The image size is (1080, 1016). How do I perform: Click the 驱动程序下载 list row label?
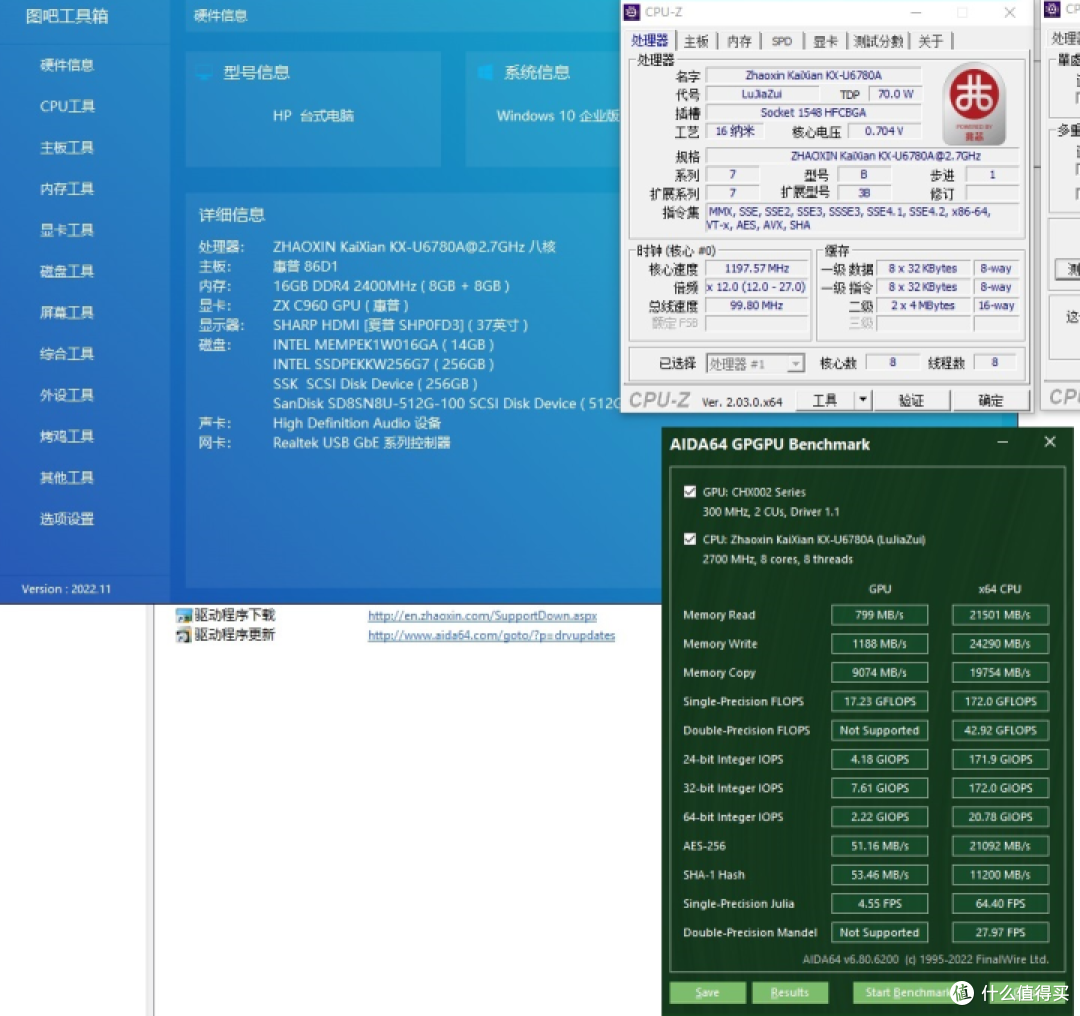234,615
